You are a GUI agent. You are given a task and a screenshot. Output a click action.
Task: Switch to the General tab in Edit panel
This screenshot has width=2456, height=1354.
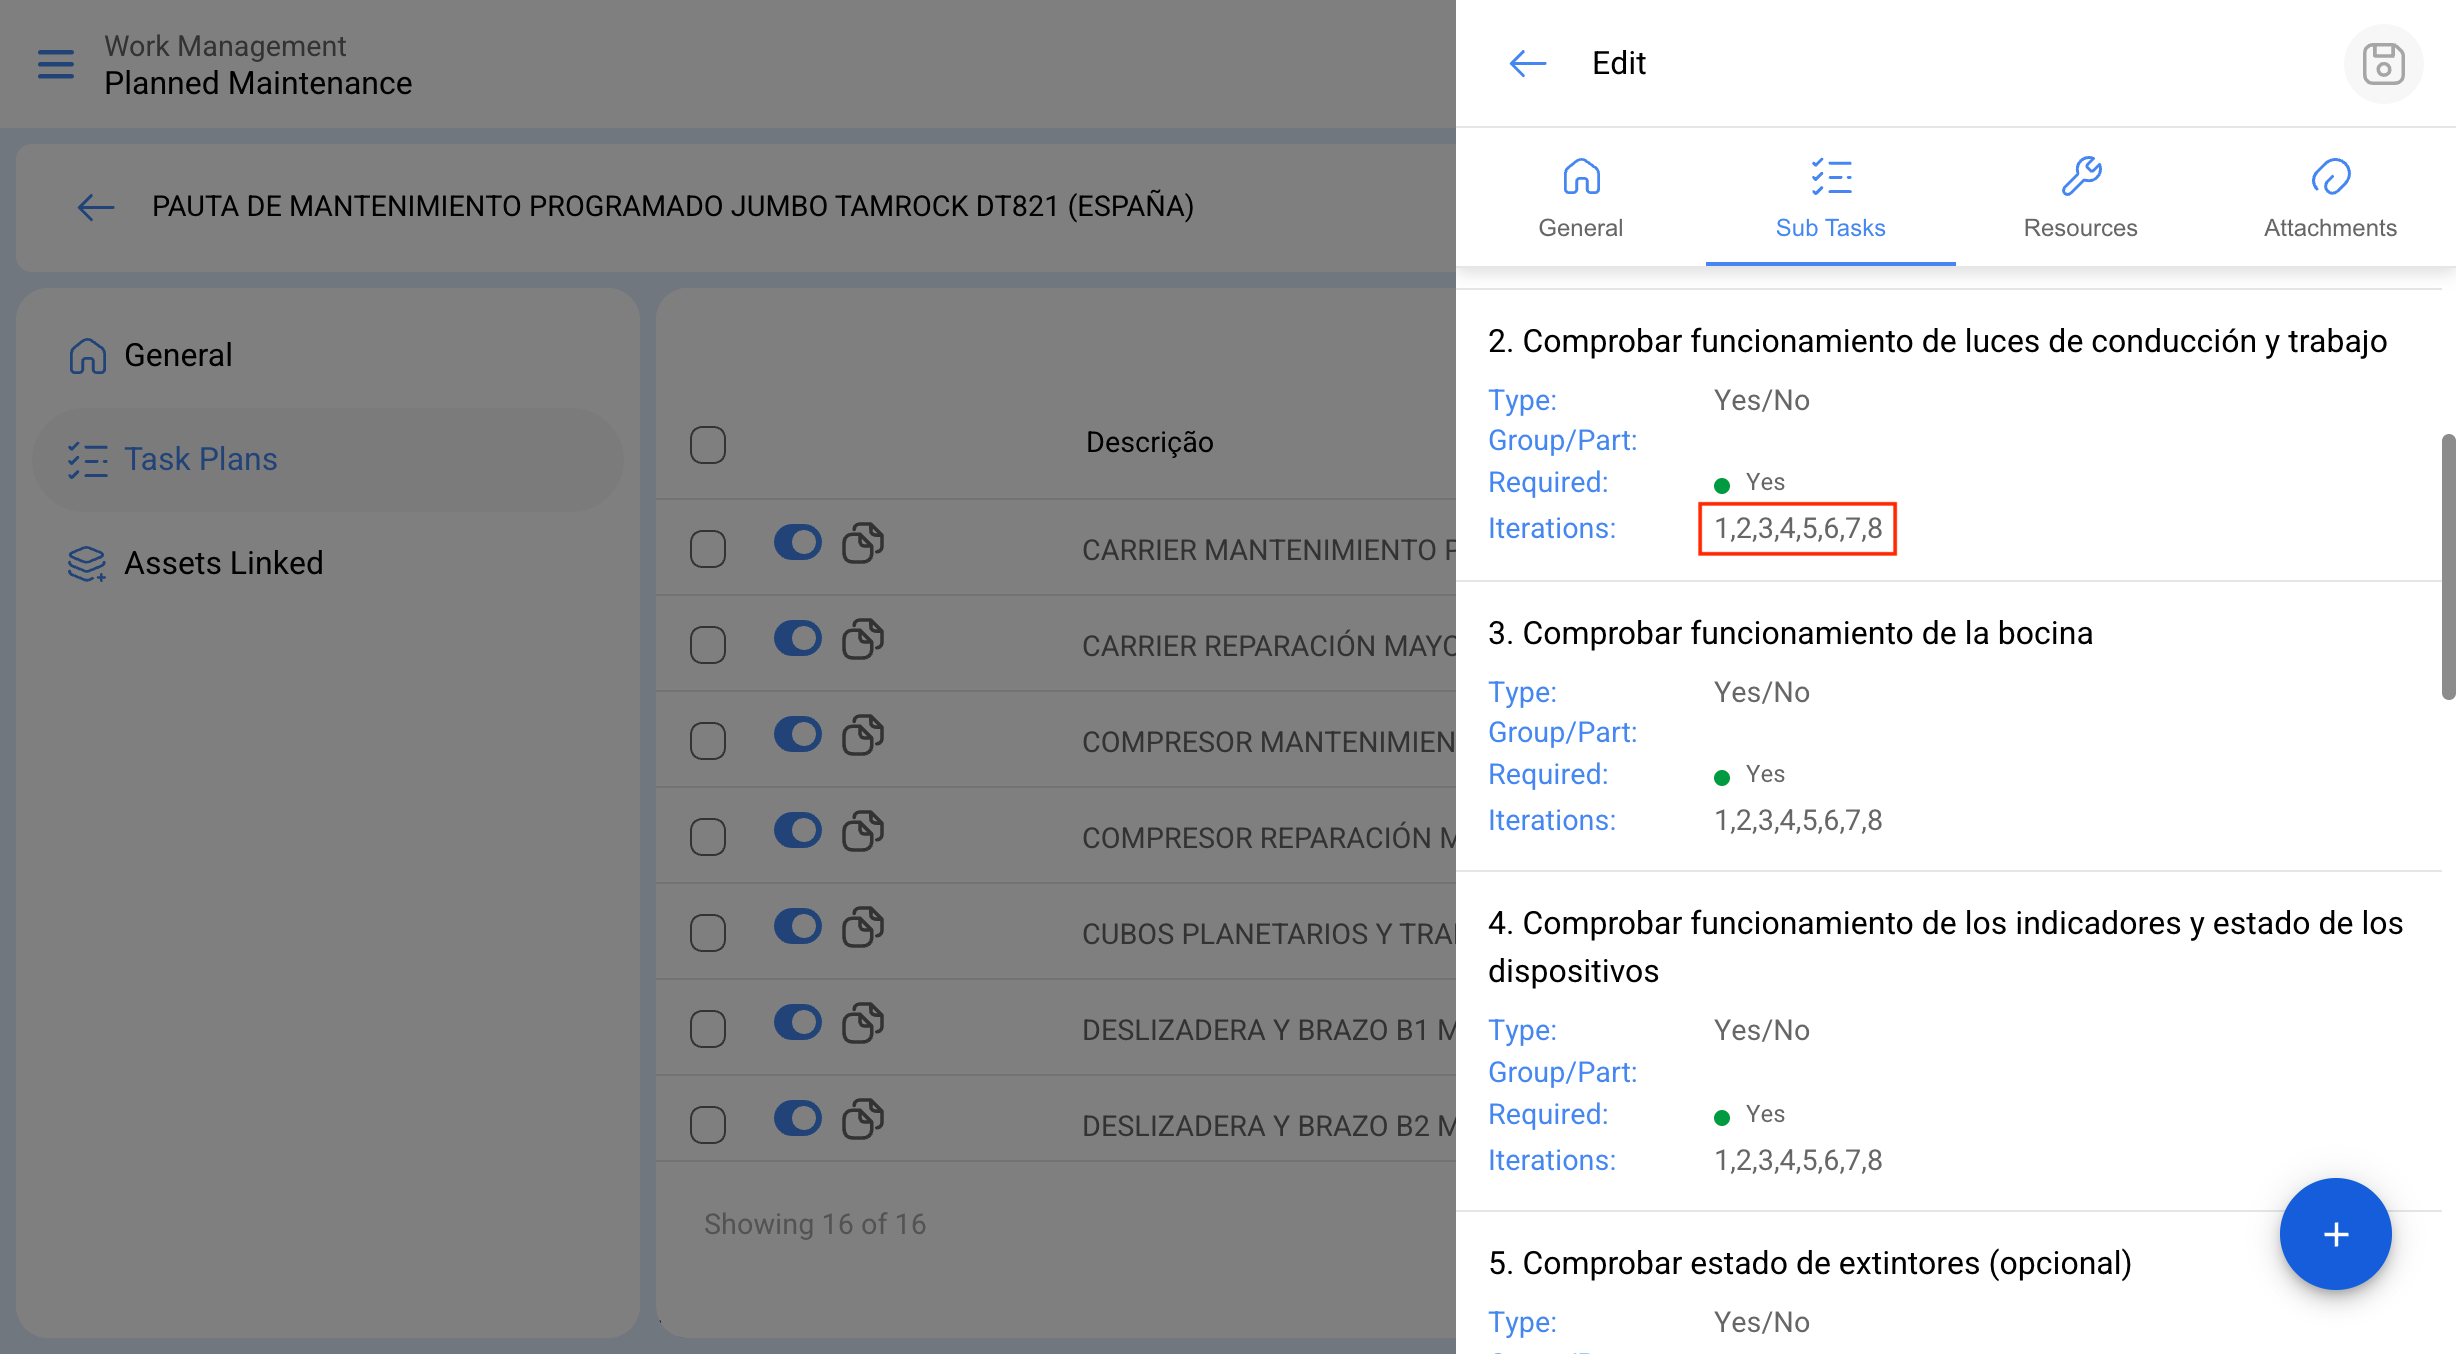click(1580, 198)
